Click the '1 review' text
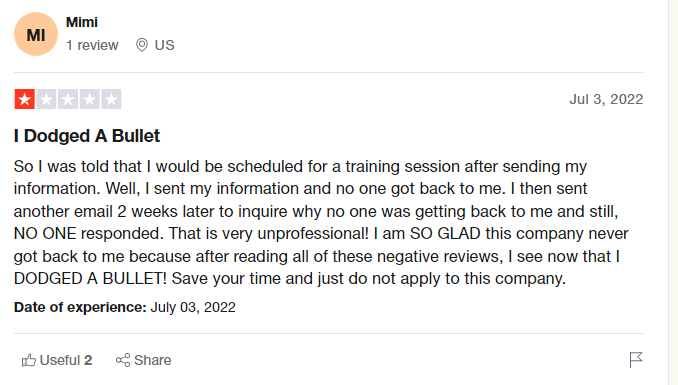The width and height of the screenshot is (678, 385). coord(92,45)
